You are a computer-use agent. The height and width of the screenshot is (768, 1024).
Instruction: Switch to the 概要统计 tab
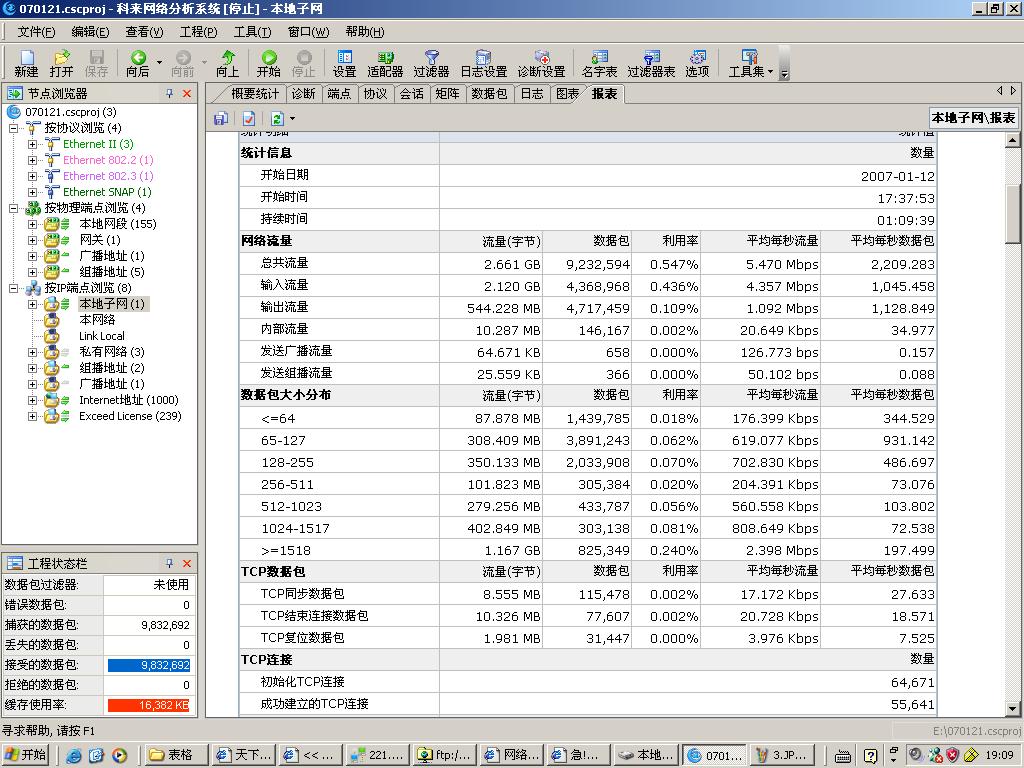[255, 93]
